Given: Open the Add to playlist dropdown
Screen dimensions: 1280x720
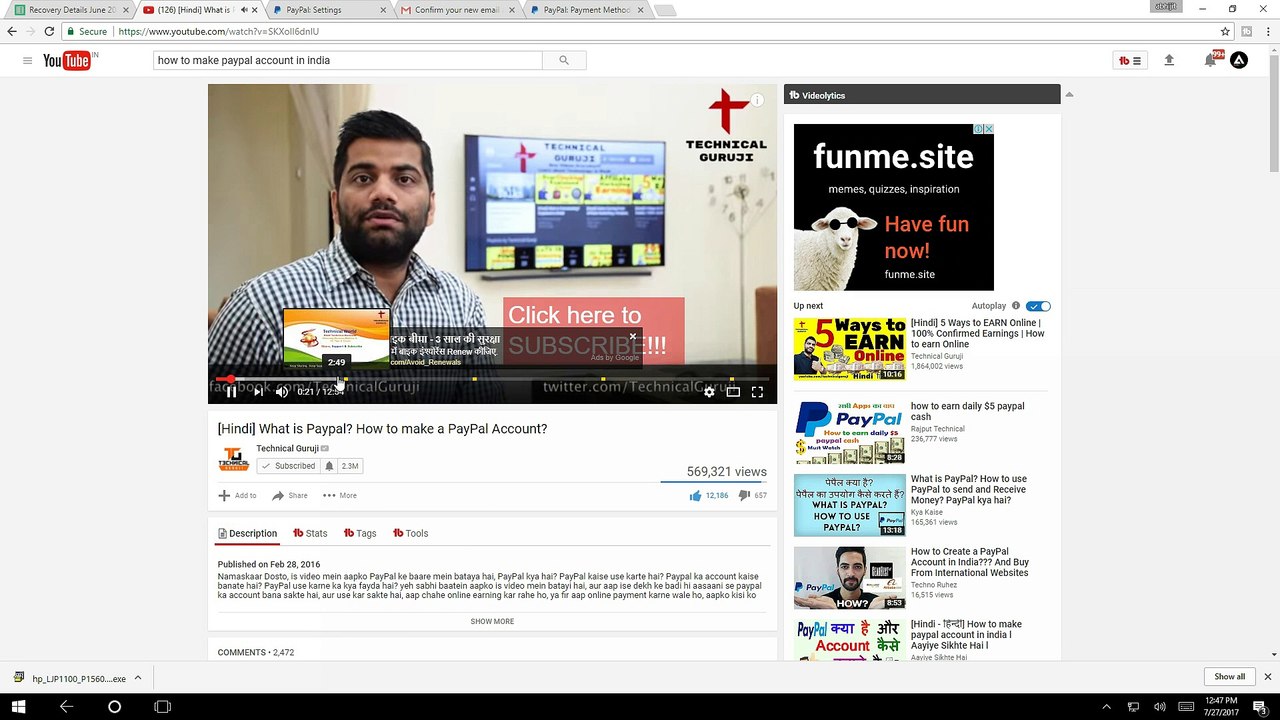Looking at the screenshot, I should click(238, 495).
